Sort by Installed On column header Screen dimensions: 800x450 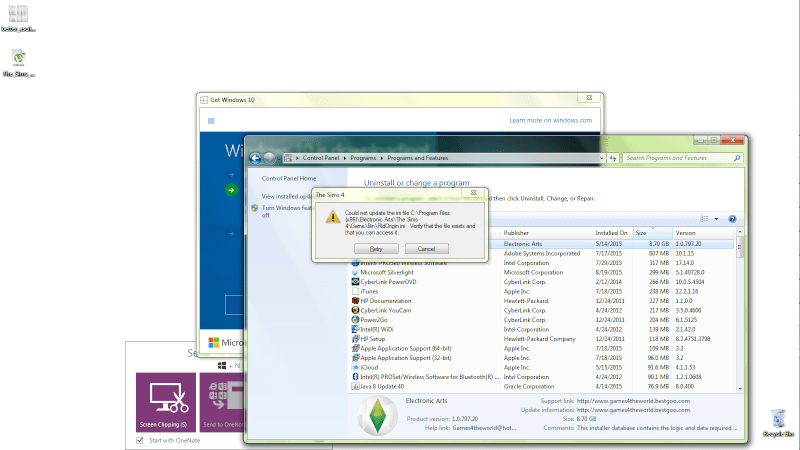coord(612,233)
